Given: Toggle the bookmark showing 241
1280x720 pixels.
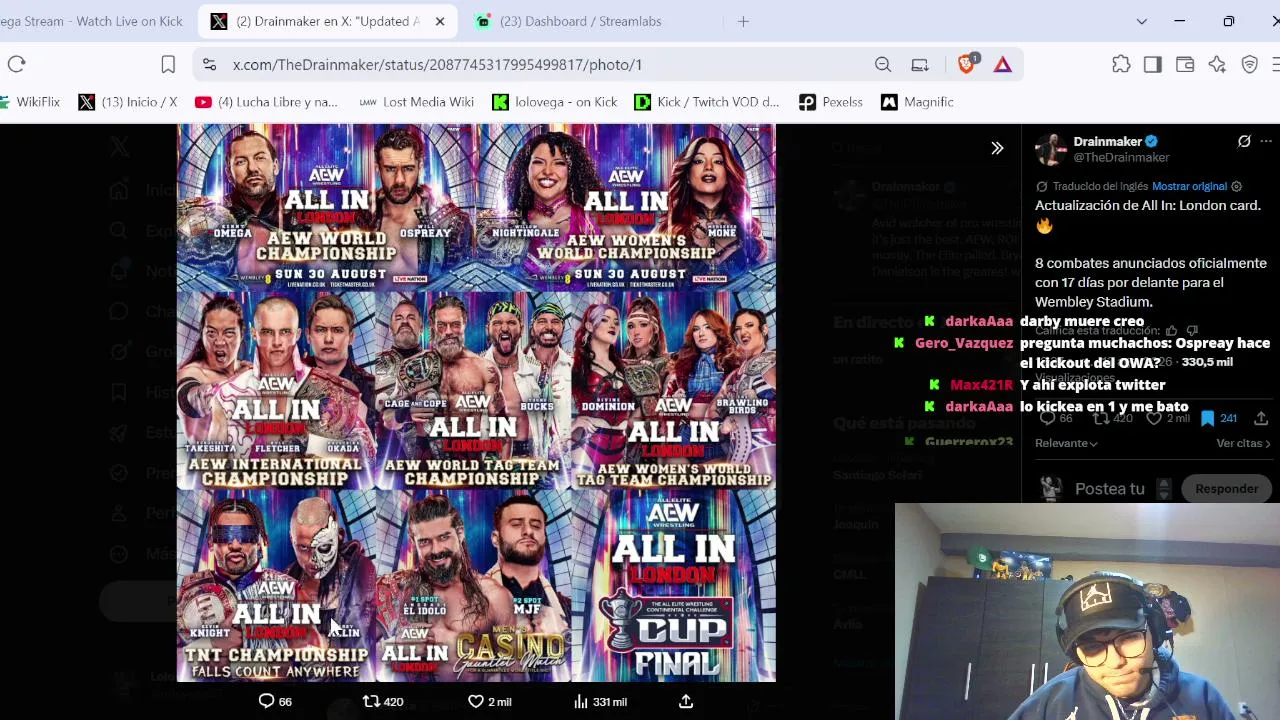Looking at the screenshot, I should coord(1218,419).
